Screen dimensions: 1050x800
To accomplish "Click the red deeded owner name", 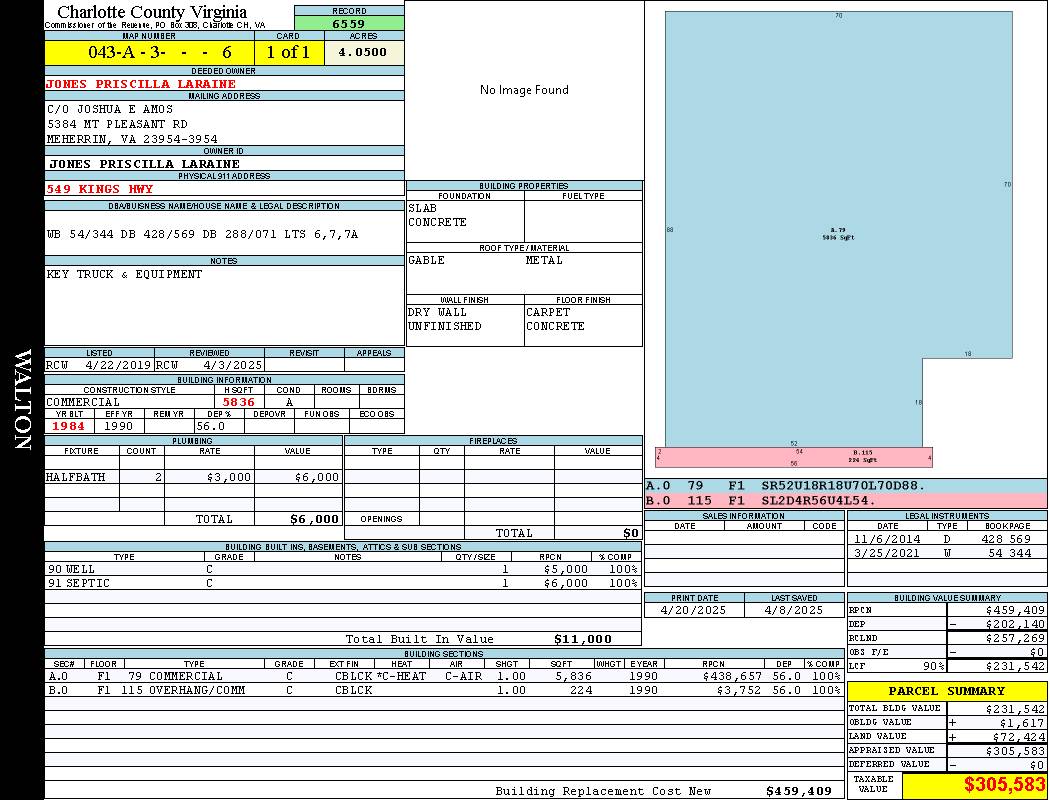I will tap(141, 84).
